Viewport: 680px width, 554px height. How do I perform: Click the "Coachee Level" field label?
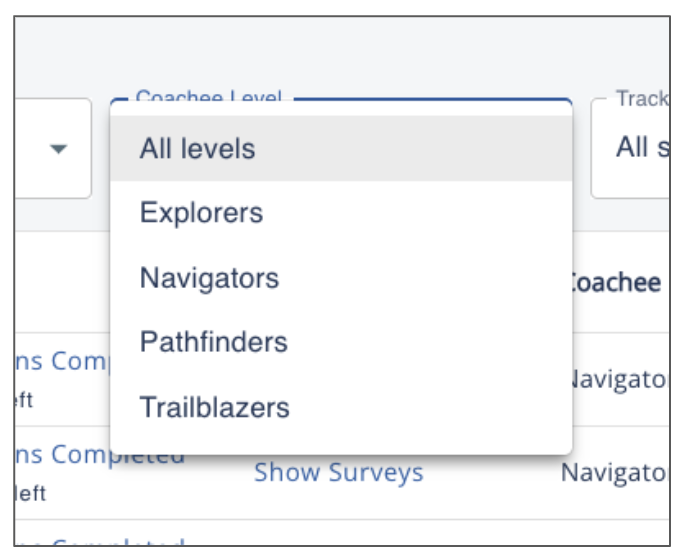(x=208, y=98)
